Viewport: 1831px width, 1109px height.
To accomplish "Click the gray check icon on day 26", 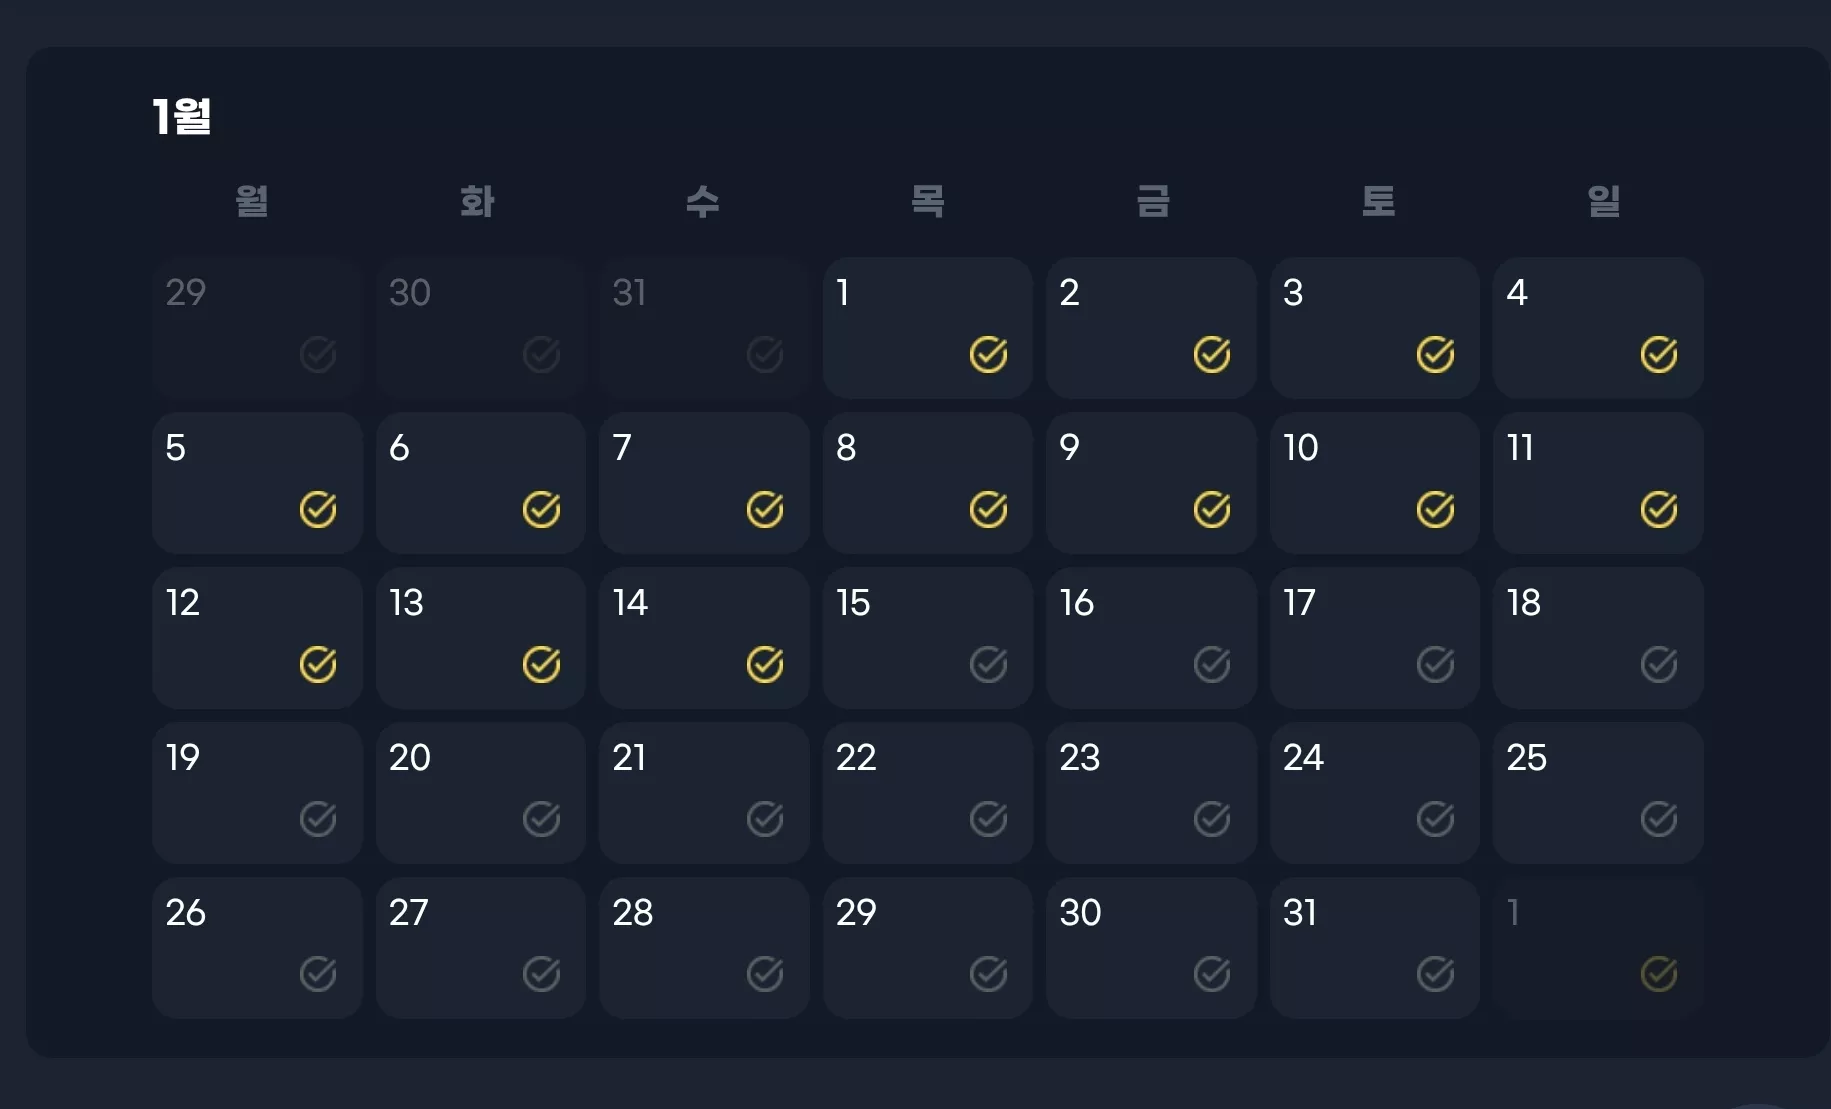I will 318,973.
